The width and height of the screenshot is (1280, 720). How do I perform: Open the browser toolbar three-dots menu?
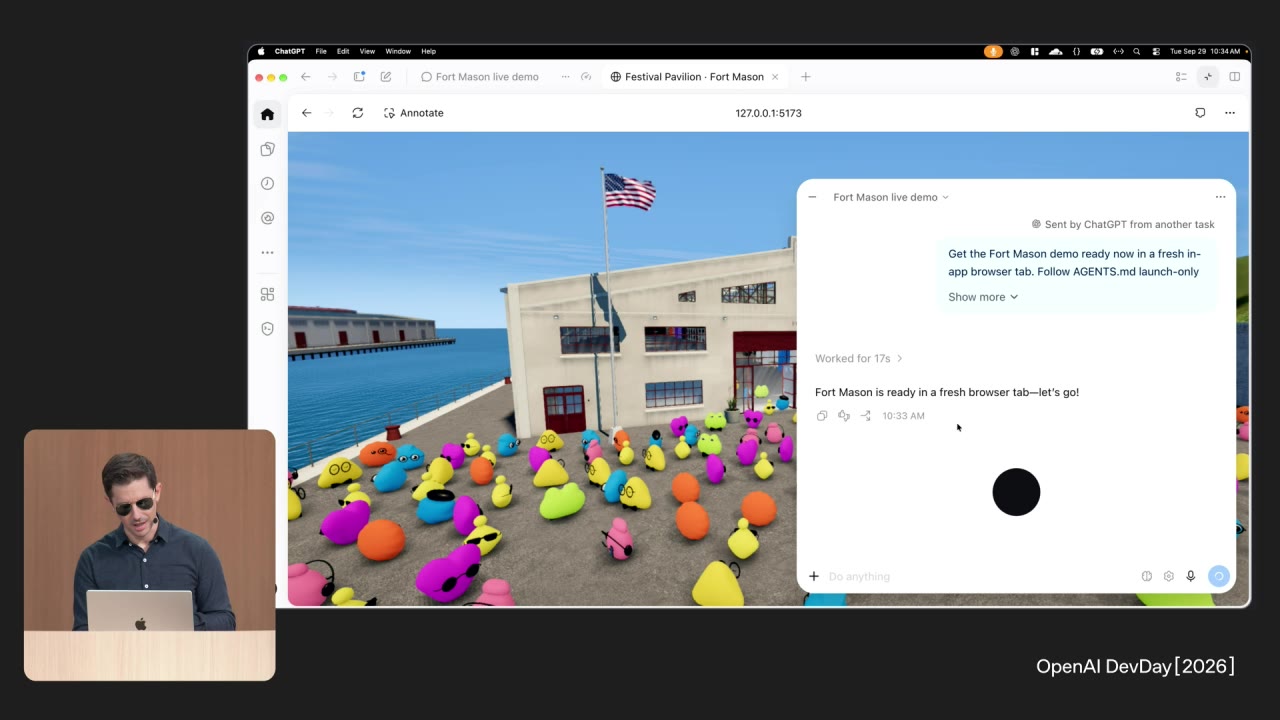pos(1230,113)
